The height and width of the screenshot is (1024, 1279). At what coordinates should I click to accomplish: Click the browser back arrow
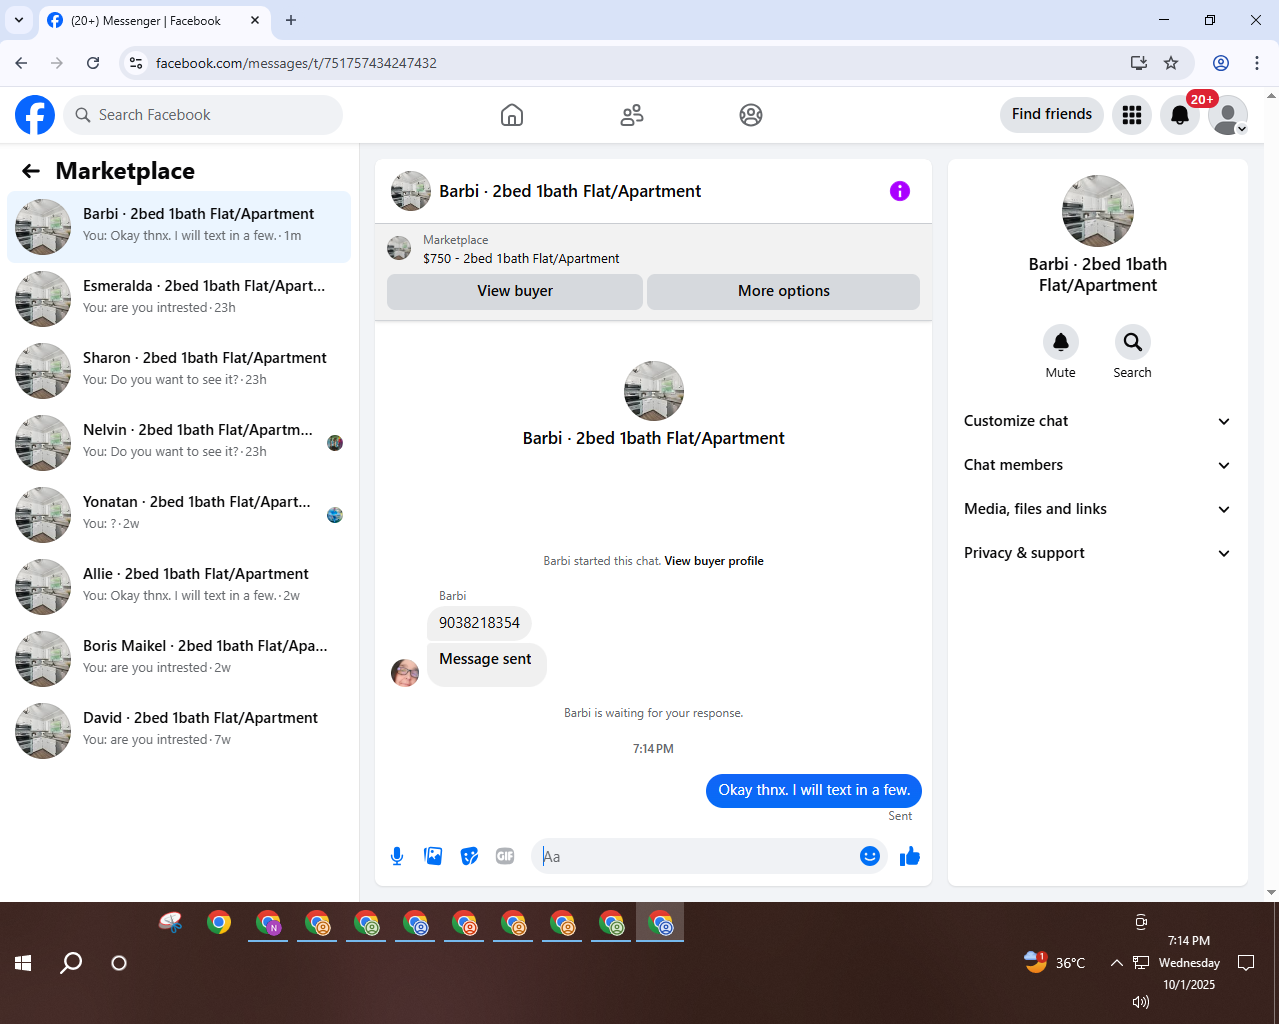coord(21,63)
